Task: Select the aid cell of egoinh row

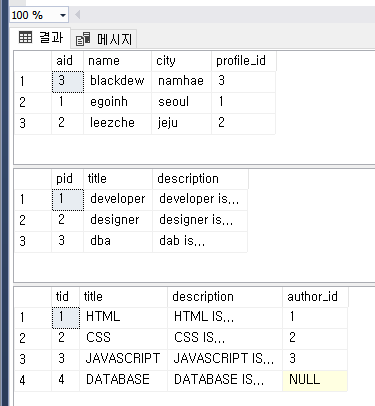Action: tap(68, 102)
